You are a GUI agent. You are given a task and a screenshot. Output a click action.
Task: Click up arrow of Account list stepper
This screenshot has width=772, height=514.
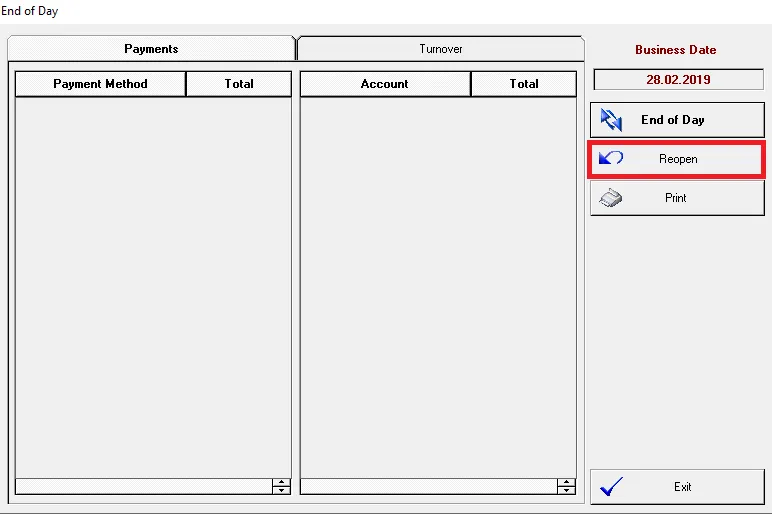tap(566, 482)
